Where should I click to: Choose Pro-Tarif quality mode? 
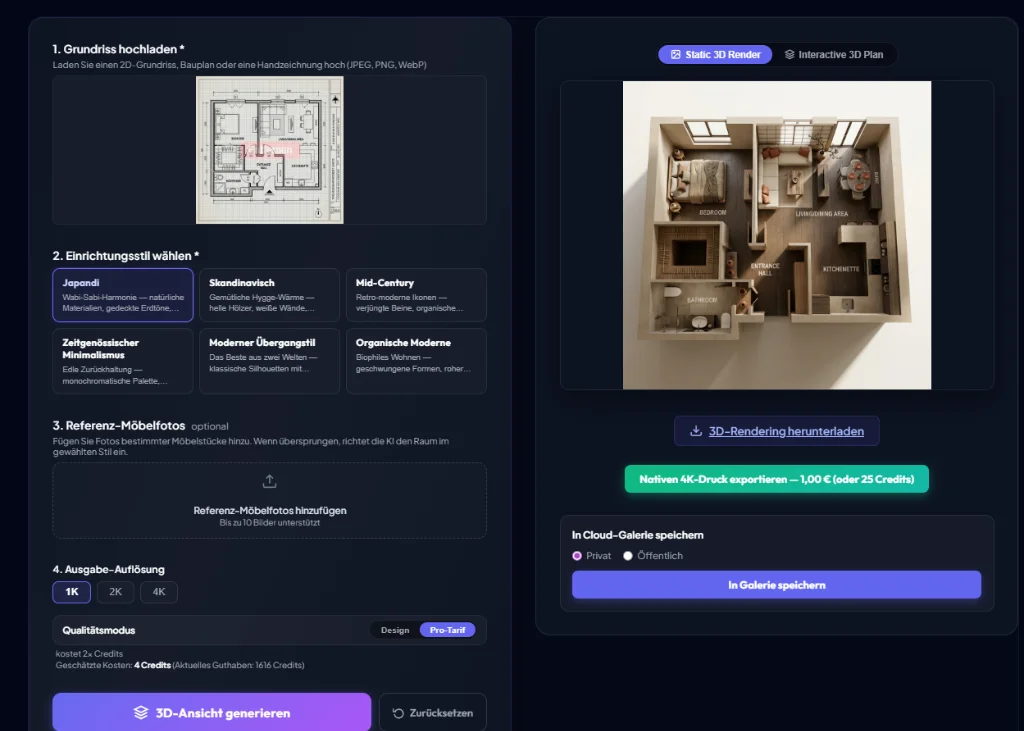click(x=447, y=630)
